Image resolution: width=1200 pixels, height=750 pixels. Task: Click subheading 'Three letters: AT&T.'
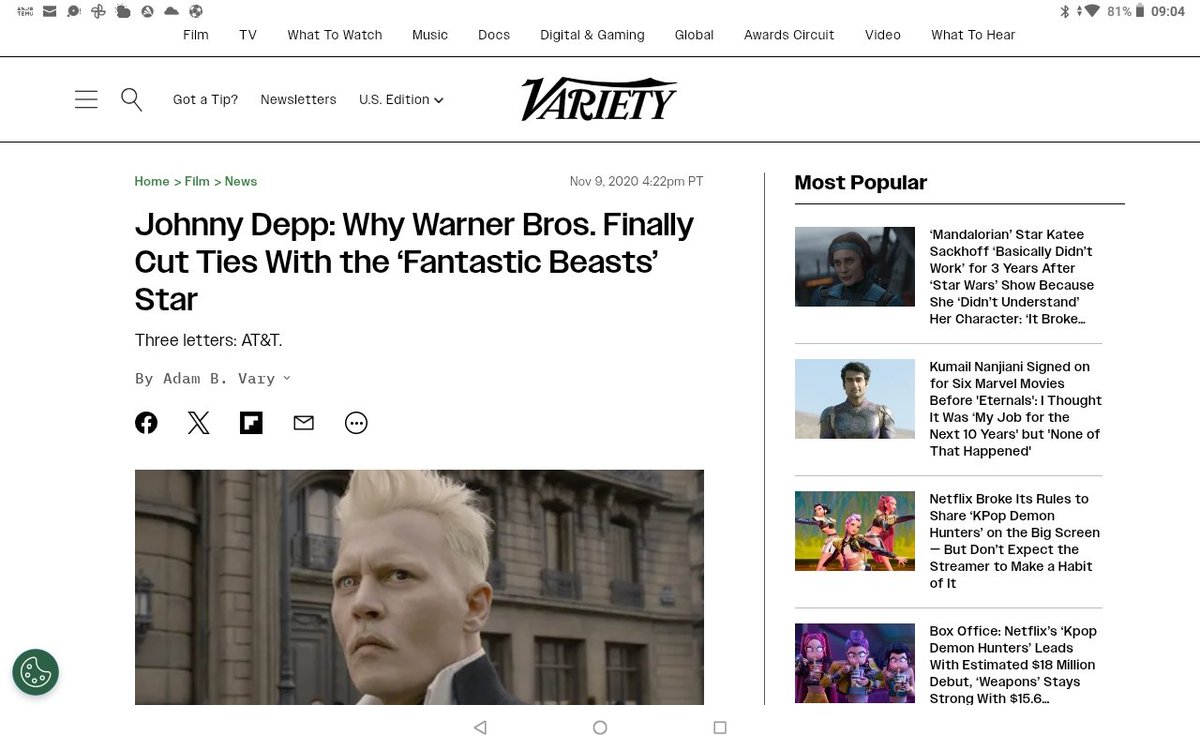coord(209,340)
